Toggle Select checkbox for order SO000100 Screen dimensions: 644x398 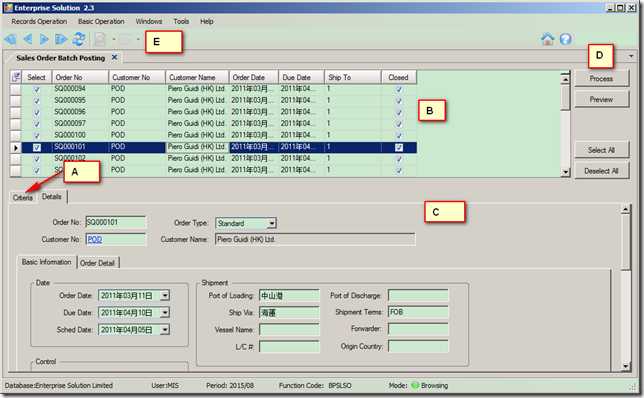click(x=37, y=135)
